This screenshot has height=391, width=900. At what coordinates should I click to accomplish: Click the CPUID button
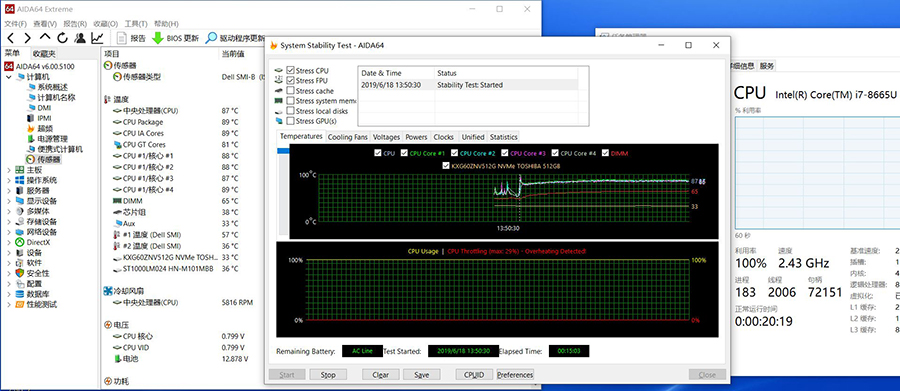[474, 375]
